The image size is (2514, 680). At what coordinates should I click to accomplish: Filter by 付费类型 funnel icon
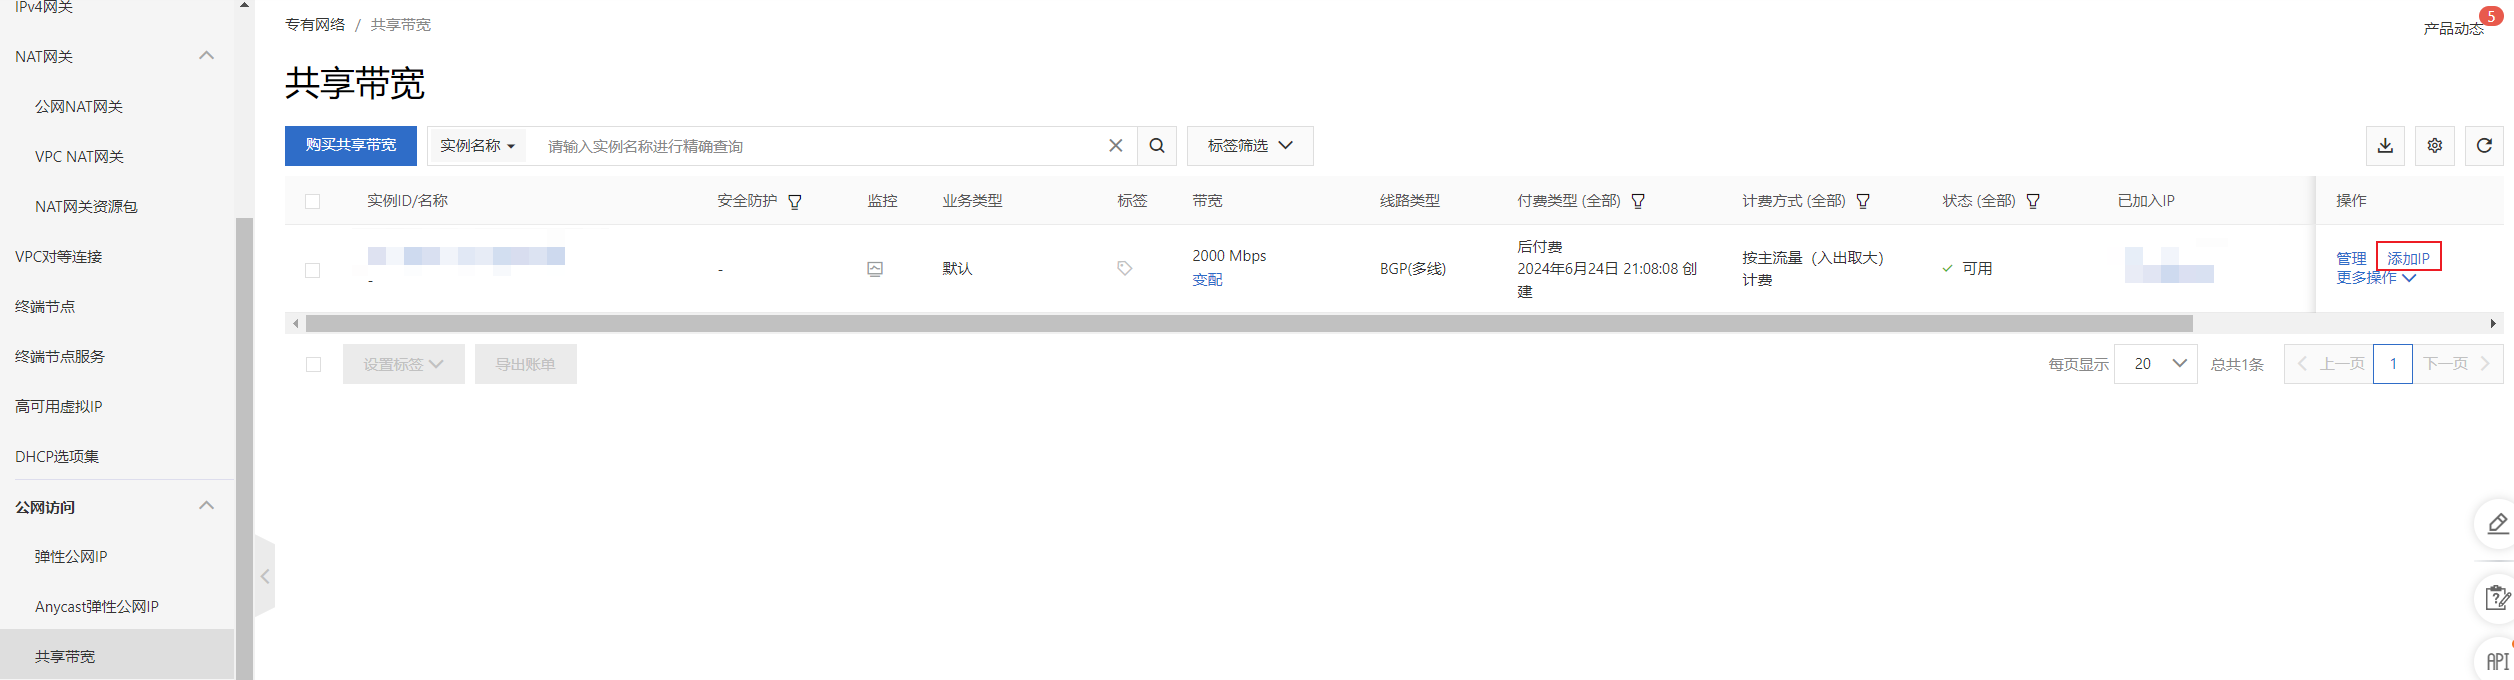click(1638, 202)
